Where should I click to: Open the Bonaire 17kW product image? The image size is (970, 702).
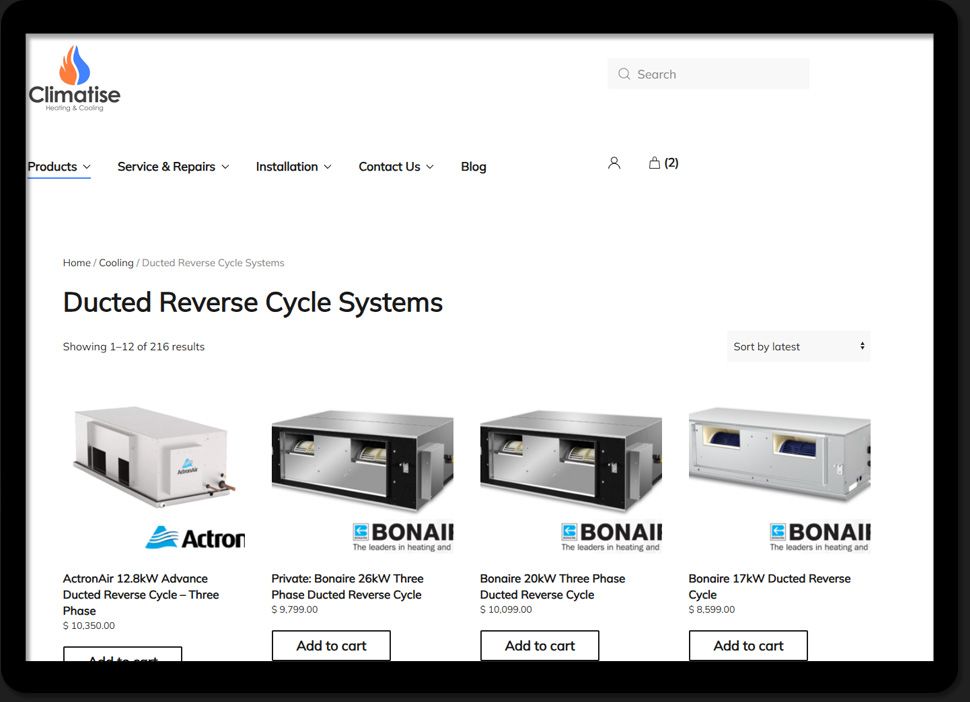tap(779, 477)
